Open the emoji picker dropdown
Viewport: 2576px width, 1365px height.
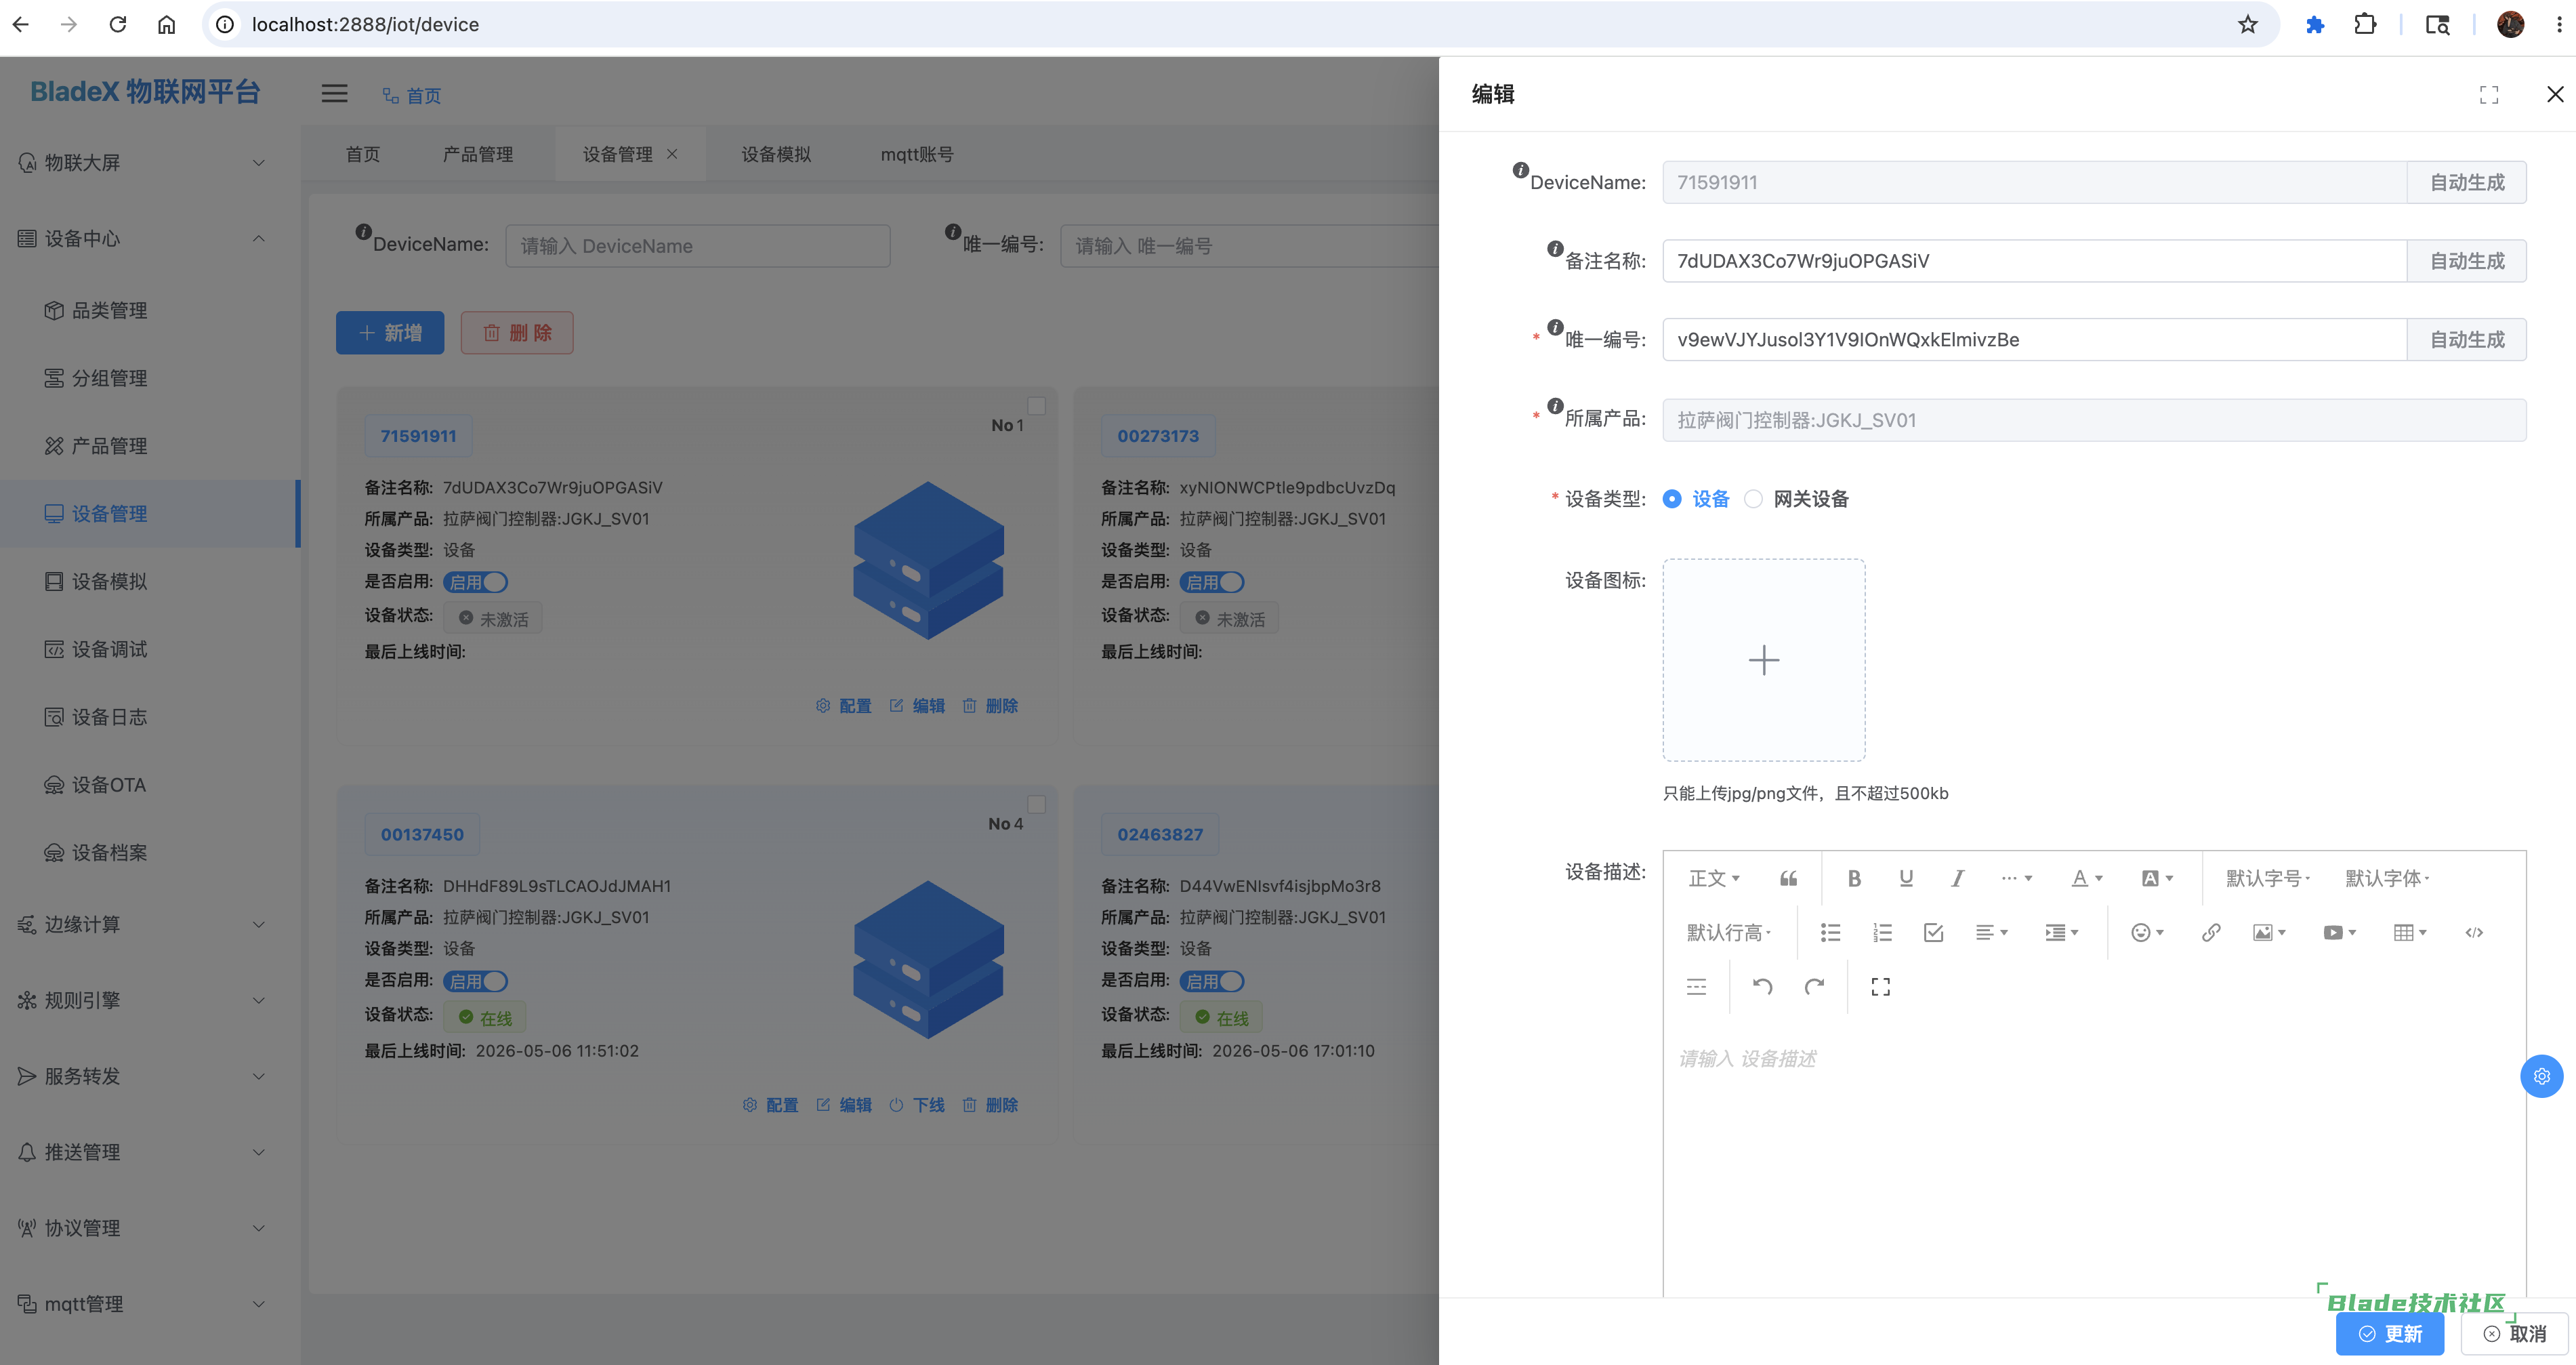click(2147, 932)
